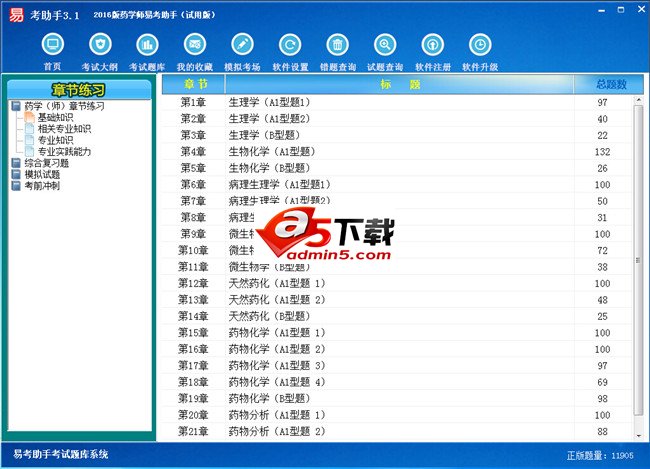Screen dimensions: 650x469
Task: Sort by the 标题 column header
Action: [x=400, y=84]
